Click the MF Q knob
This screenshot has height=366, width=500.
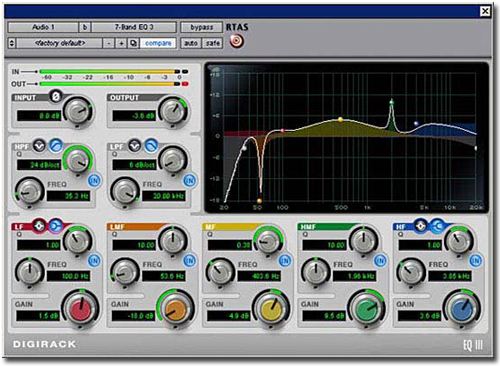(268, 241)
